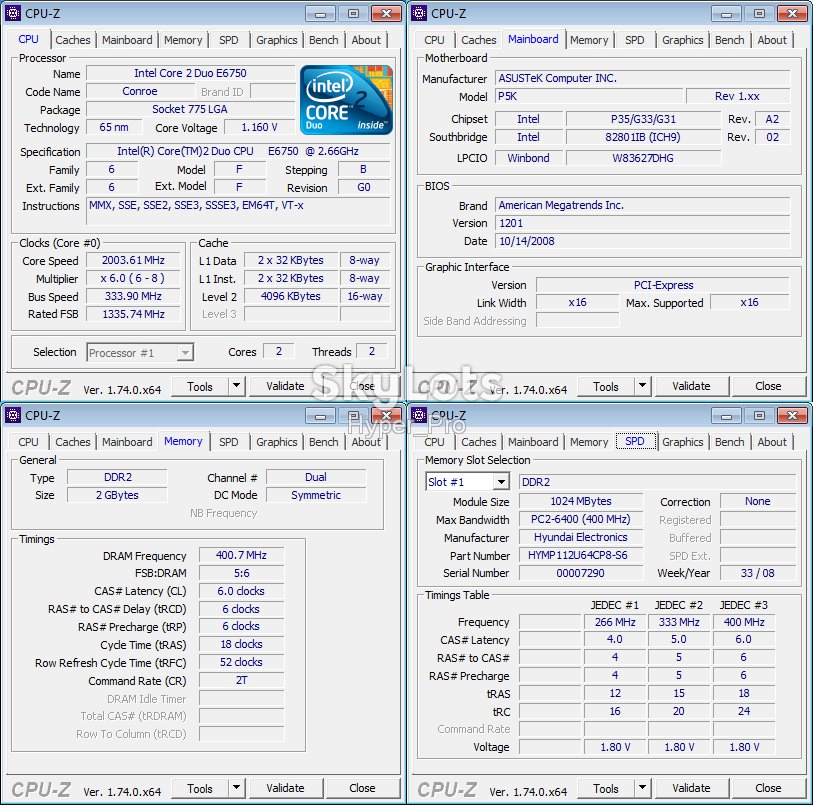This screenshot has width=814, height=806.
Task: Click Max Bandwidth PC2-6400 (400 MHz)
Action: point(581,520)
